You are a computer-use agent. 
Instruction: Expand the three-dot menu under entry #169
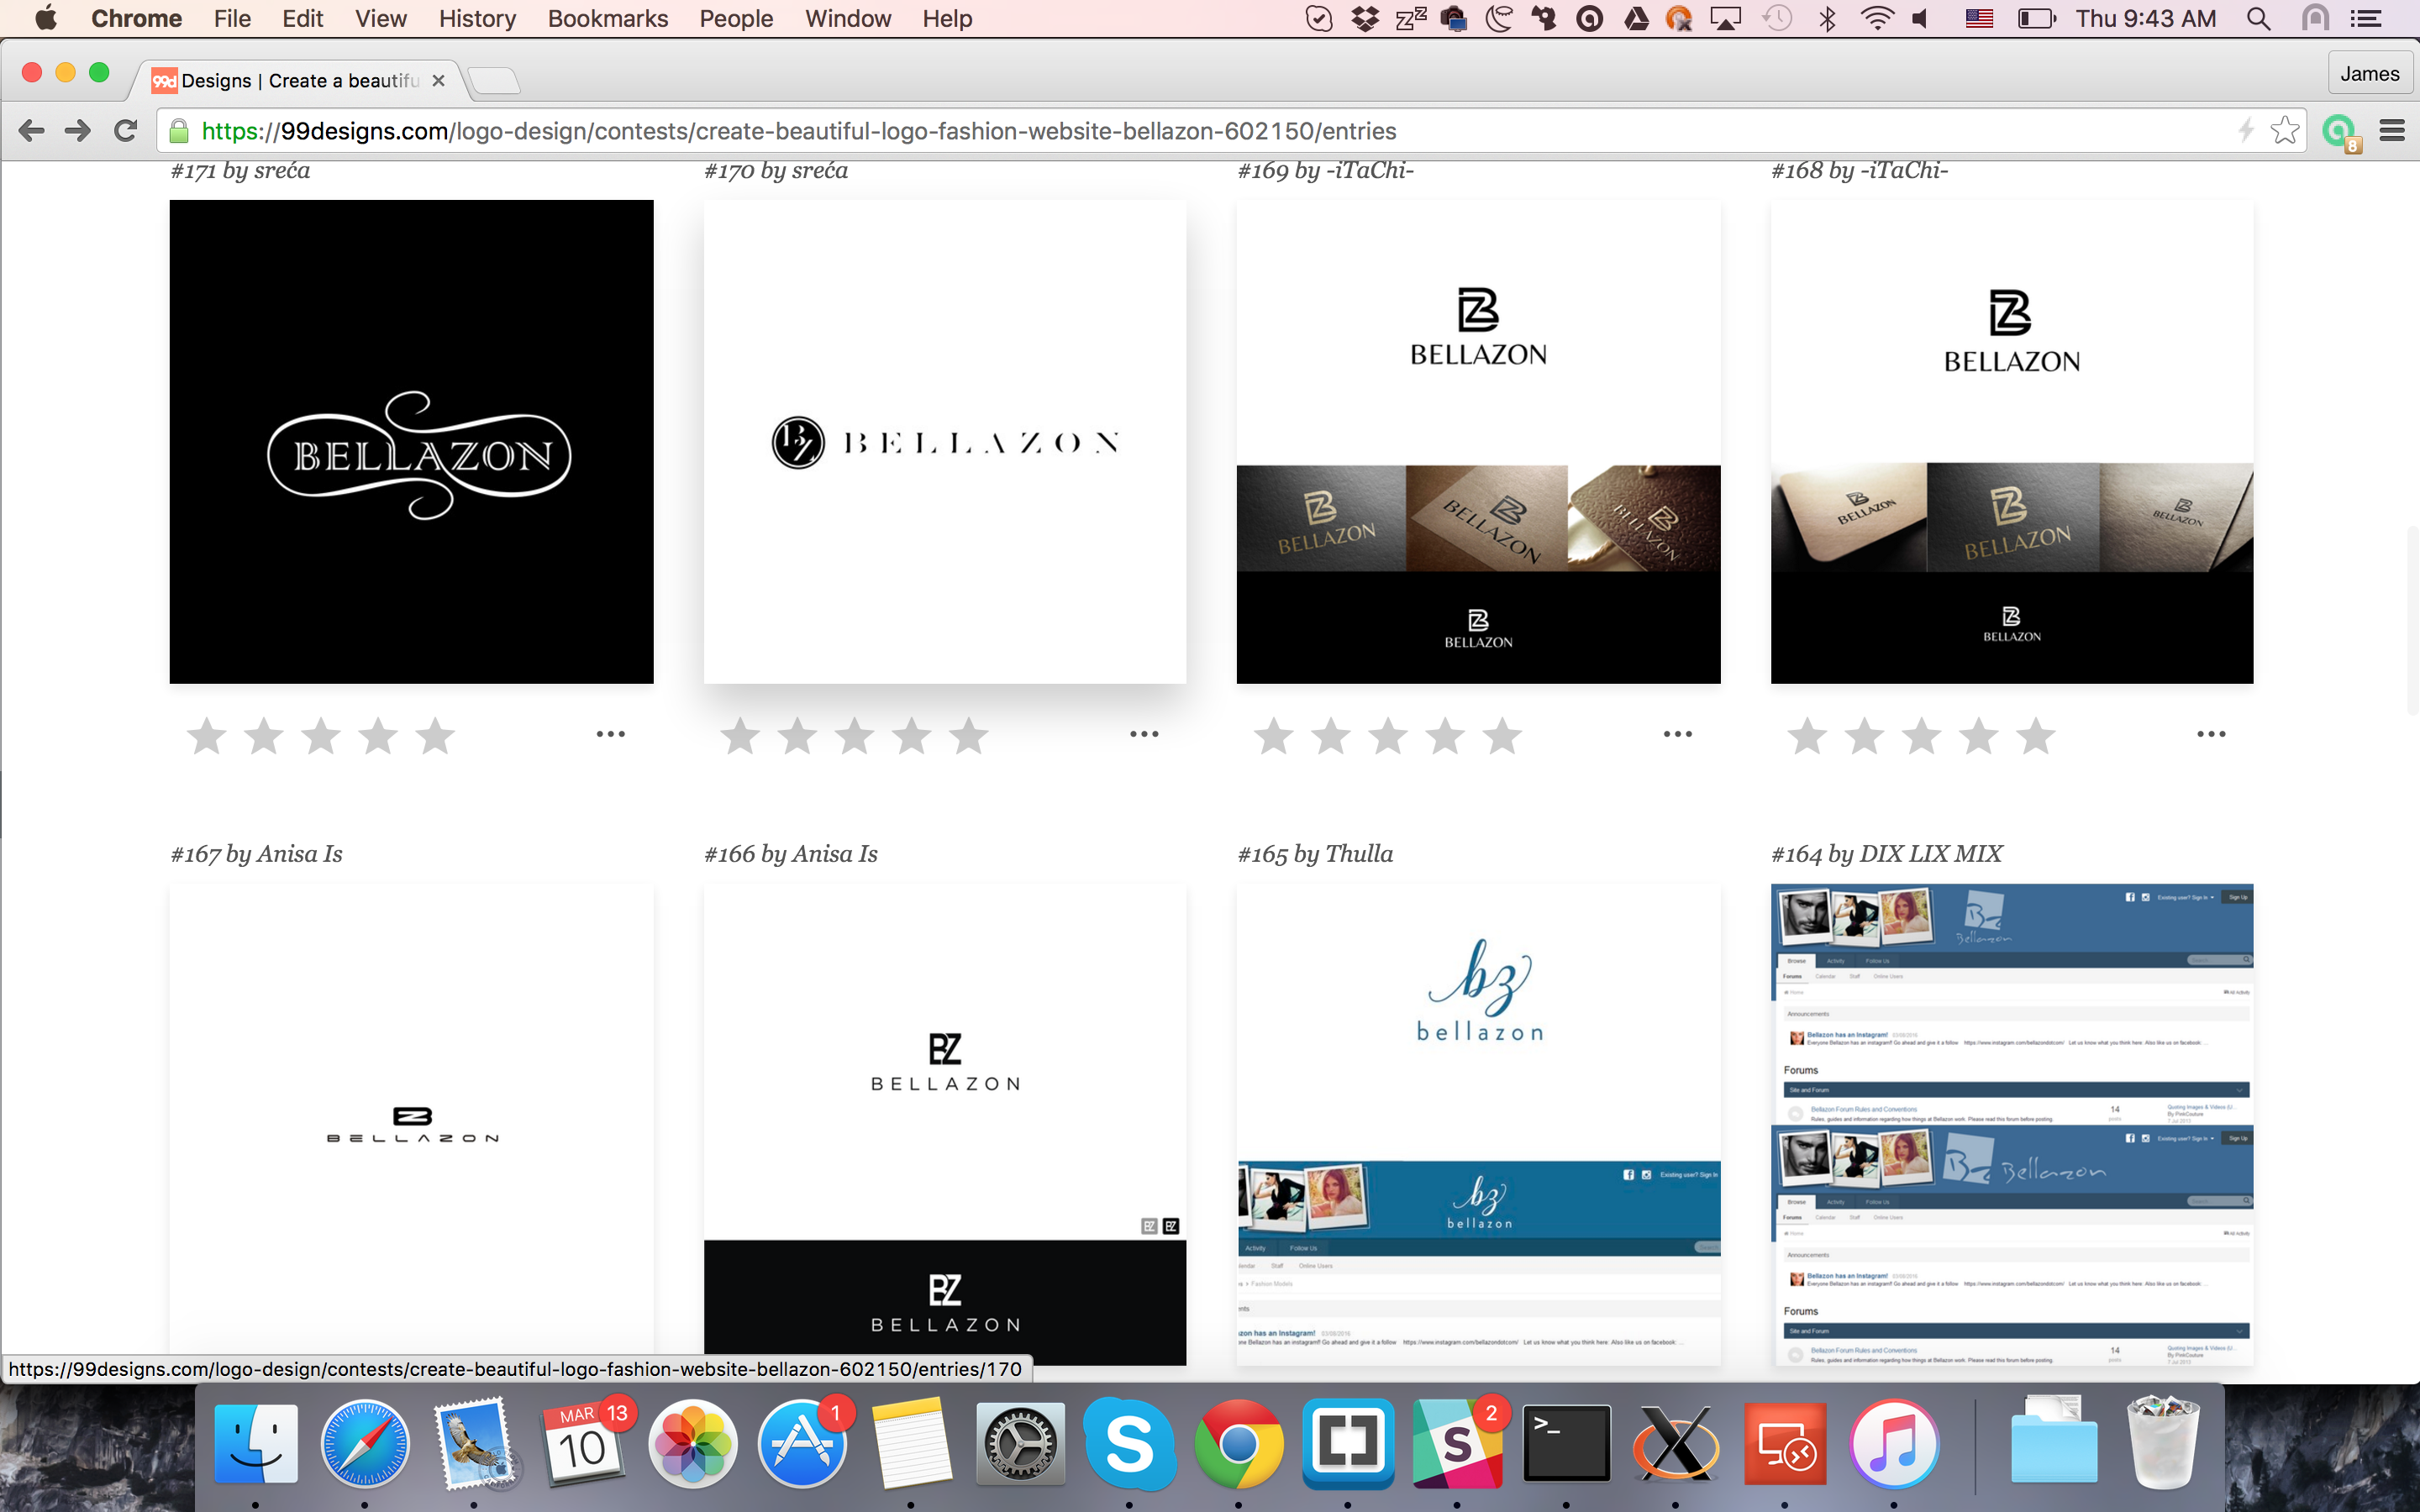coord(1677,734)
